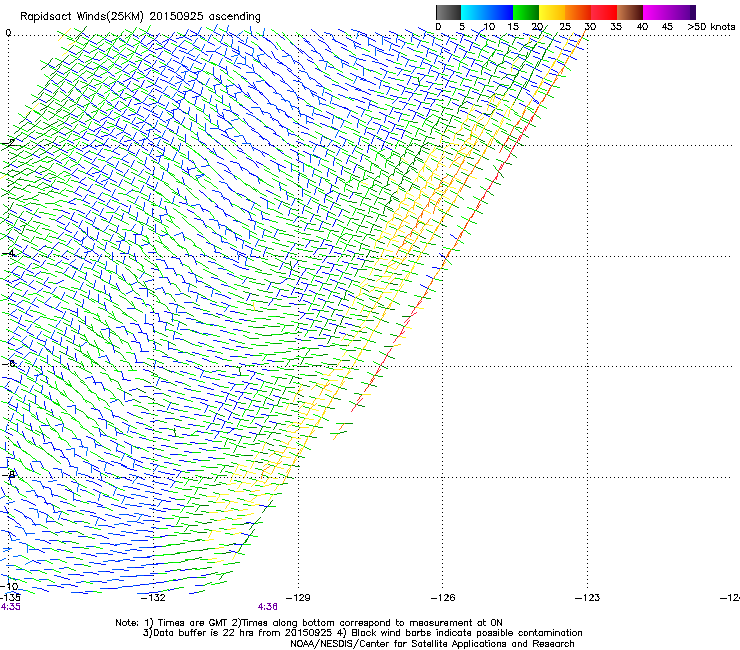Screen dimensions: 740x650
Task: Click the '0' latitude label at top-left
Action: (8, 33)
